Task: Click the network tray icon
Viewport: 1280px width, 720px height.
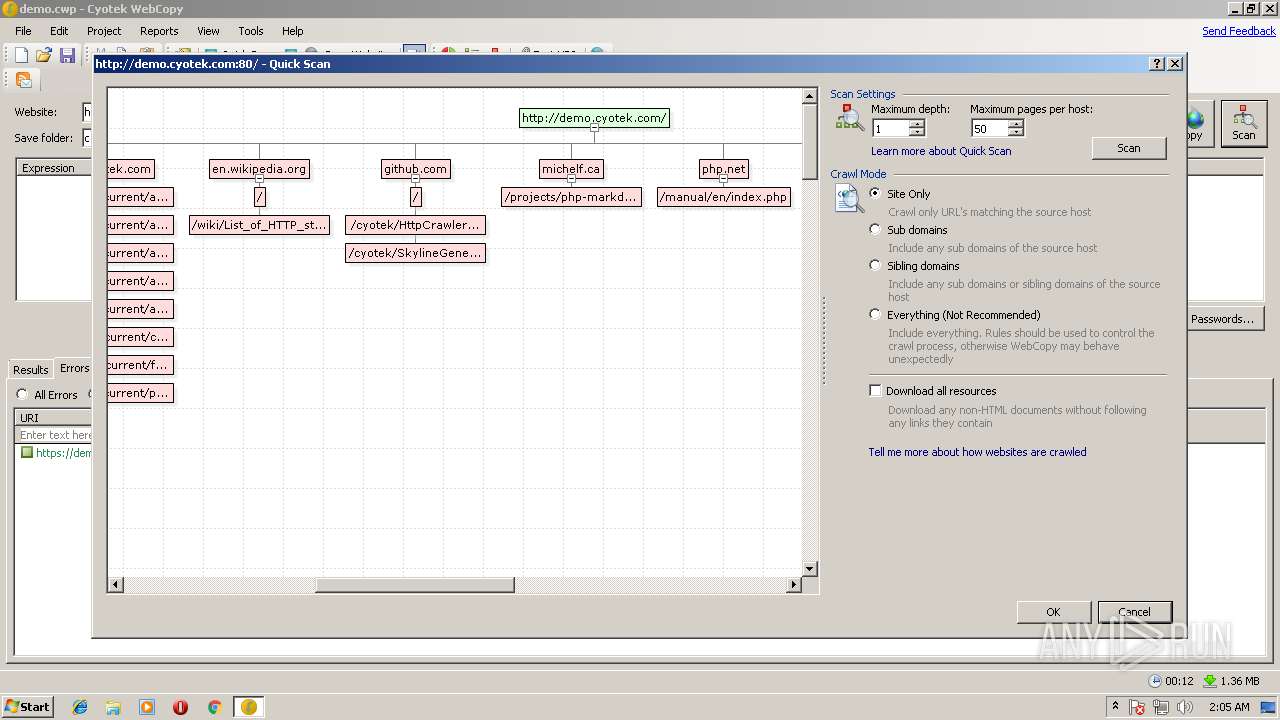Action: [1161, 707]
